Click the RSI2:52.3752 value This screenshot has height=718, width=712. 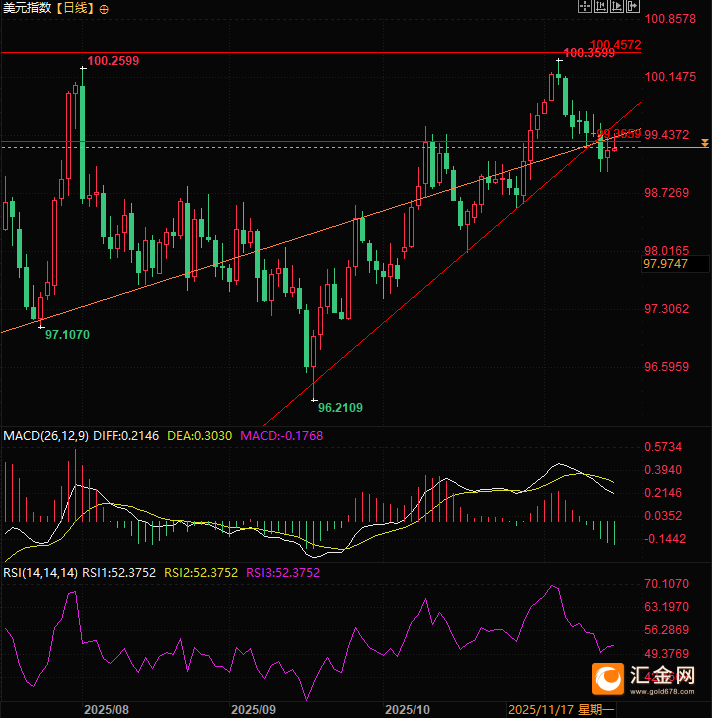(201, 573)
